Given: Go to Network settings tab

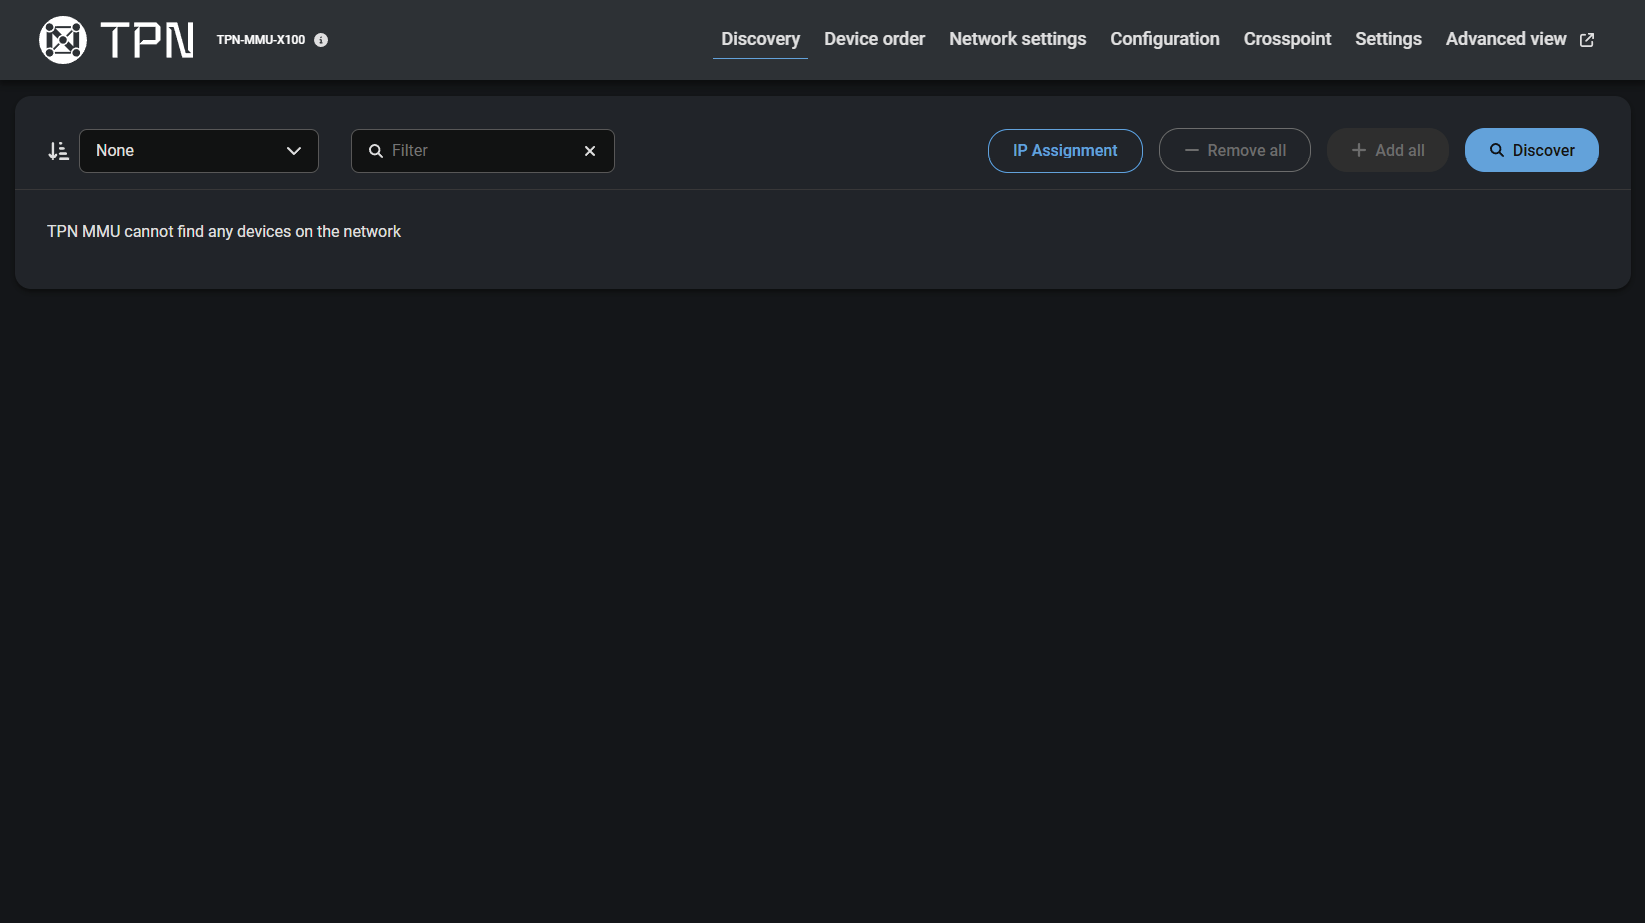Looking at the screenshot, I should coord(1017,39).
